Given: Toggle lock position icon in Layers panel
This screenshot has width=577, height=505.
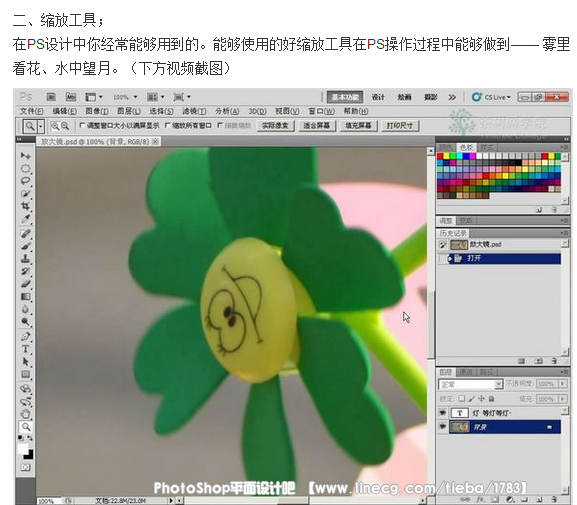Looking at the screenshot, I should [481, 399].
